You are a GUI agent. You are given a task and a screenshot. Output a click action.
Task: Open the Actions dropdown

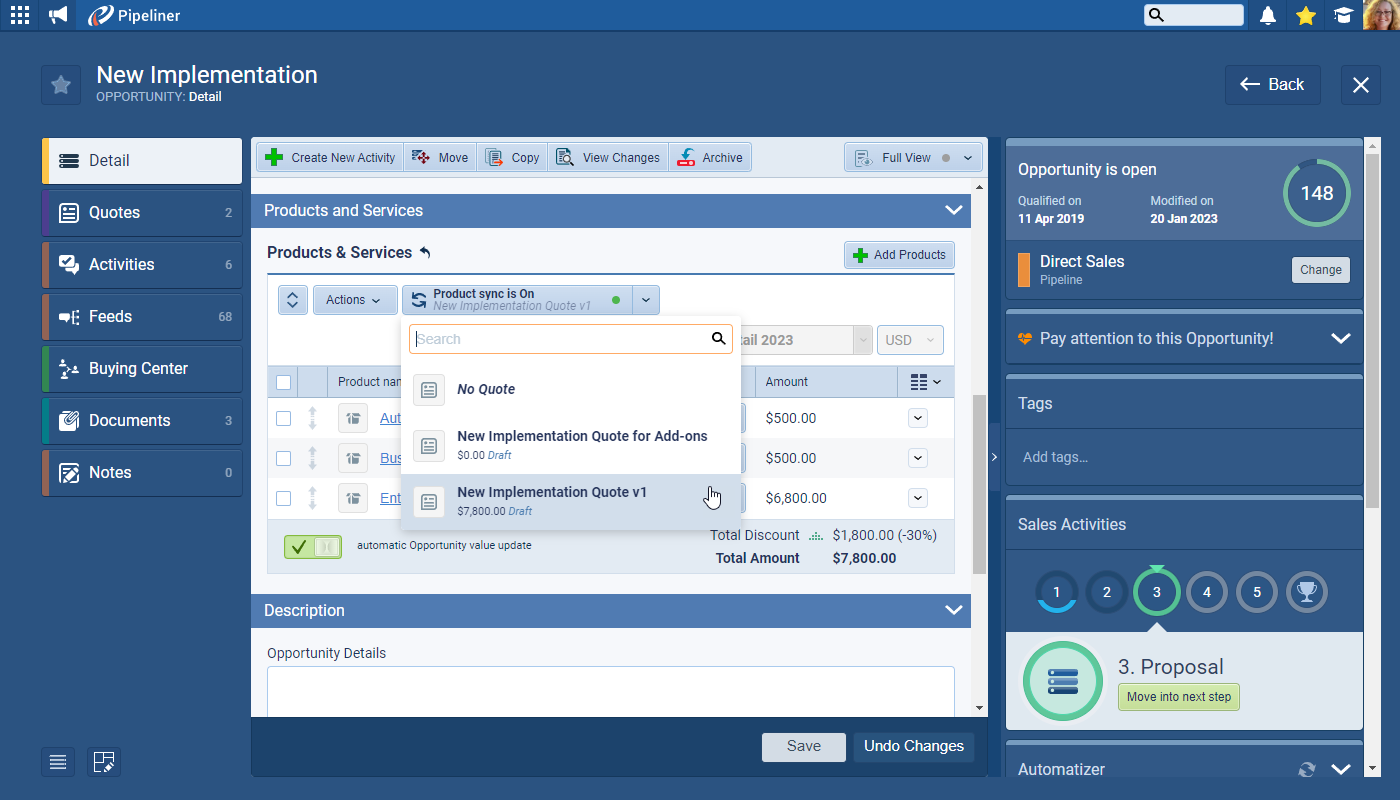tap(353, 300)
